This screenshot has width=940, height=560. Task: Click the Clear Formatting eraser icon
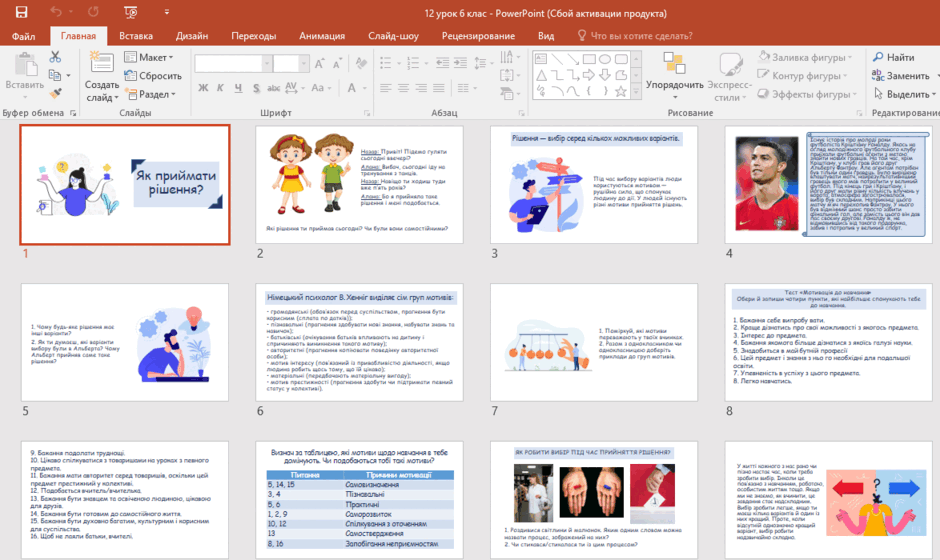coord(361,63)
